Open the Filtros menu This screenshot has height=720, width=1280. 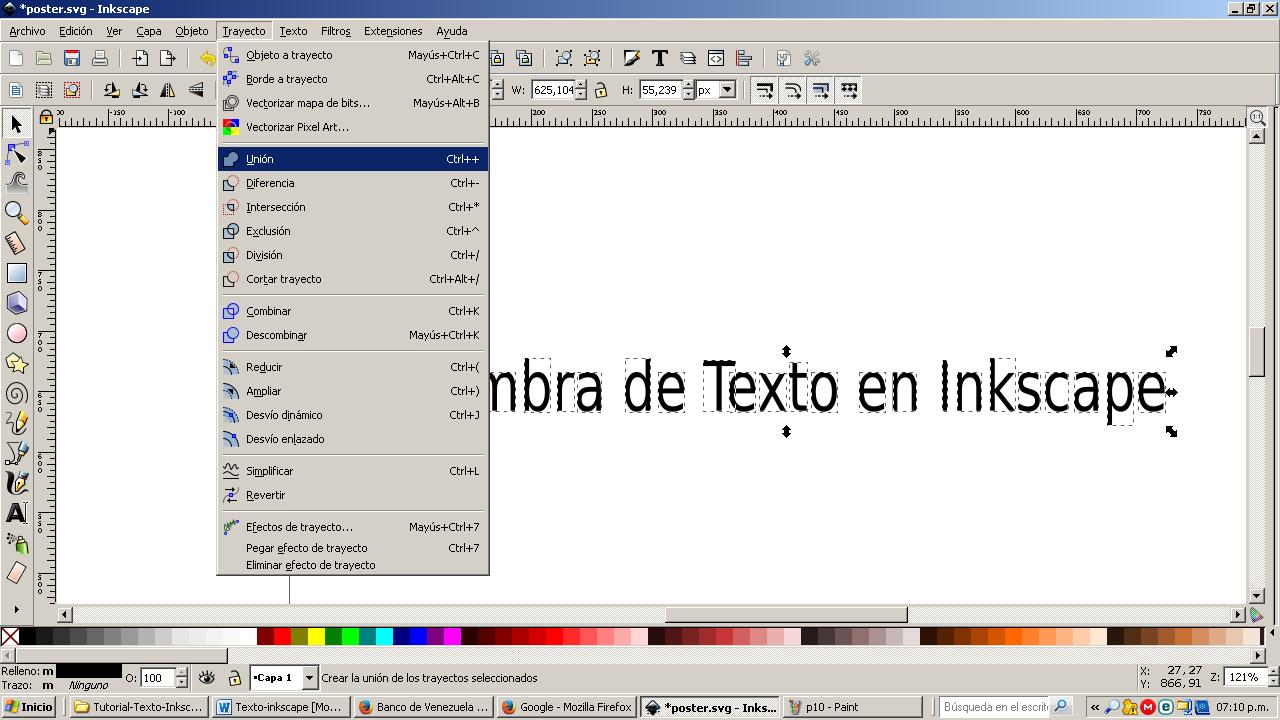tap(335, 31)
